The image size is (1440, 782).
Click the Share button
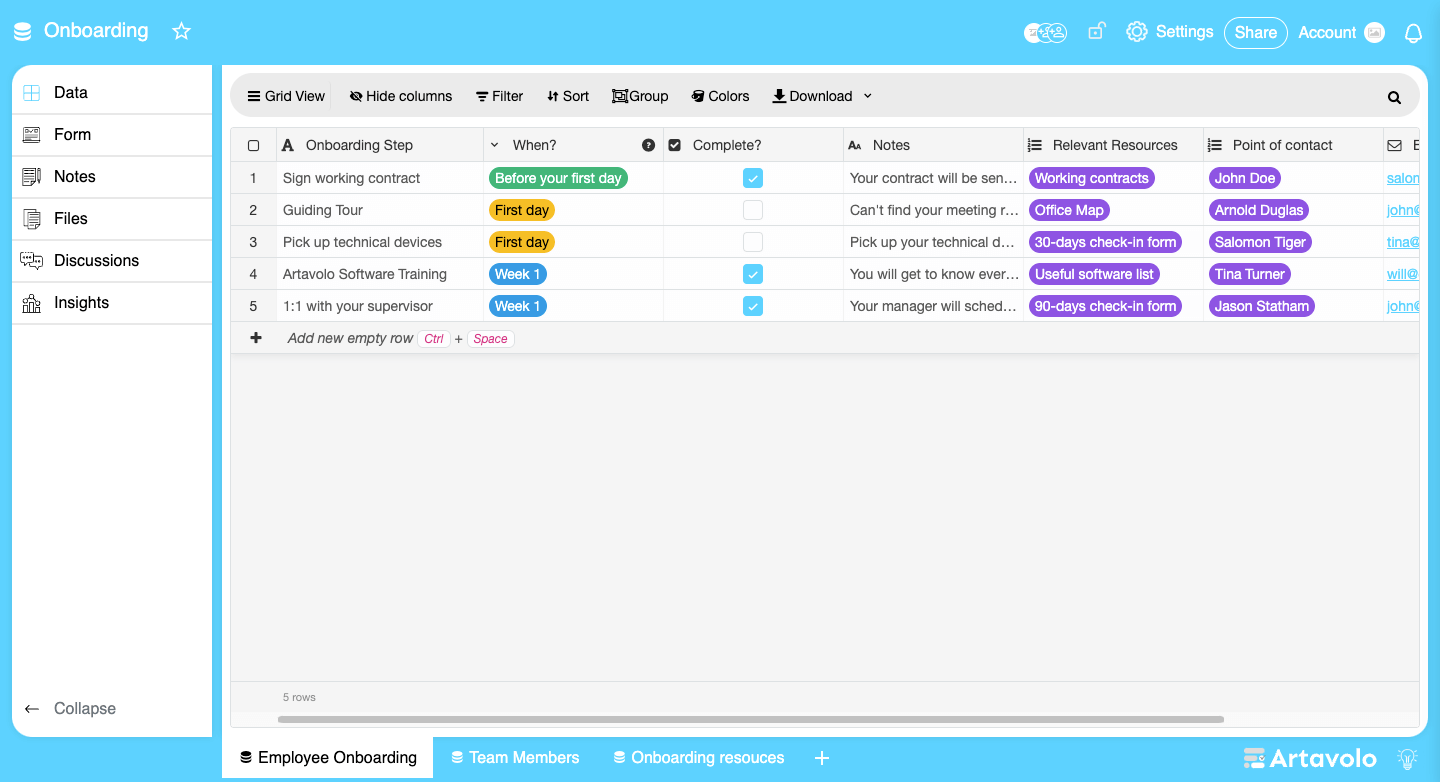[x=1255, y=32]
